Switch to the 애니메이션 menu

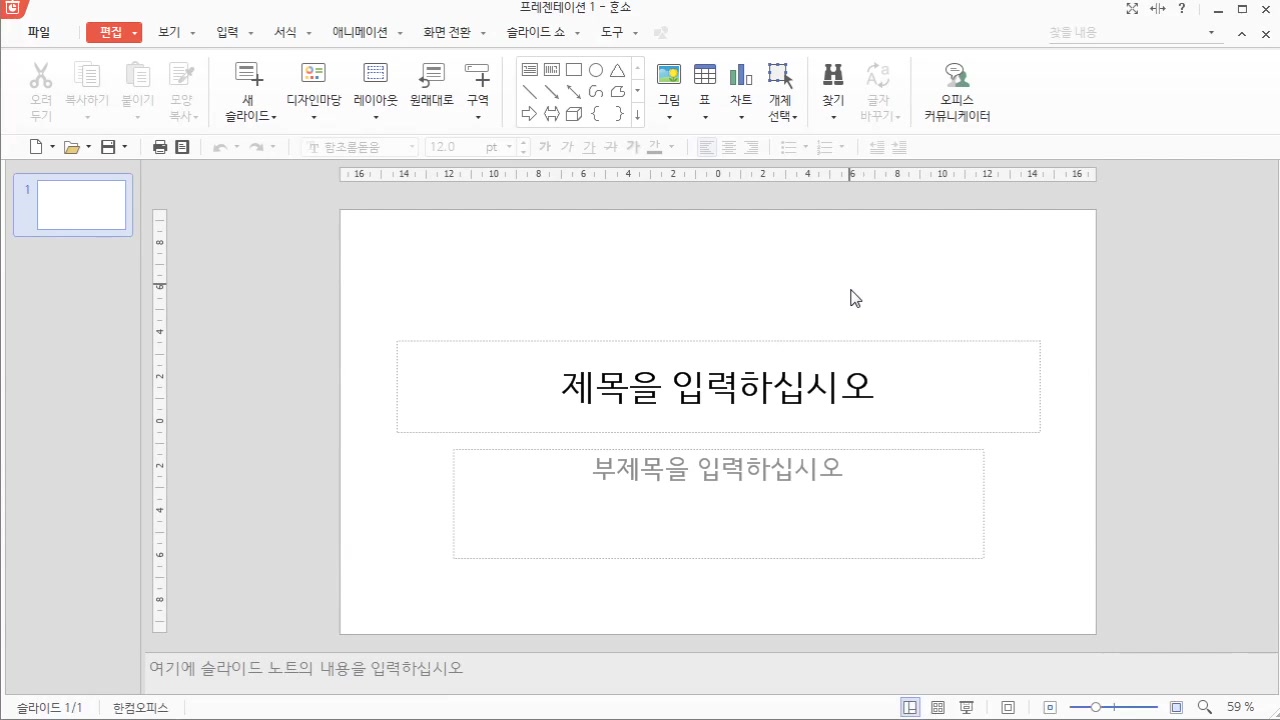[x=360, y=31]
